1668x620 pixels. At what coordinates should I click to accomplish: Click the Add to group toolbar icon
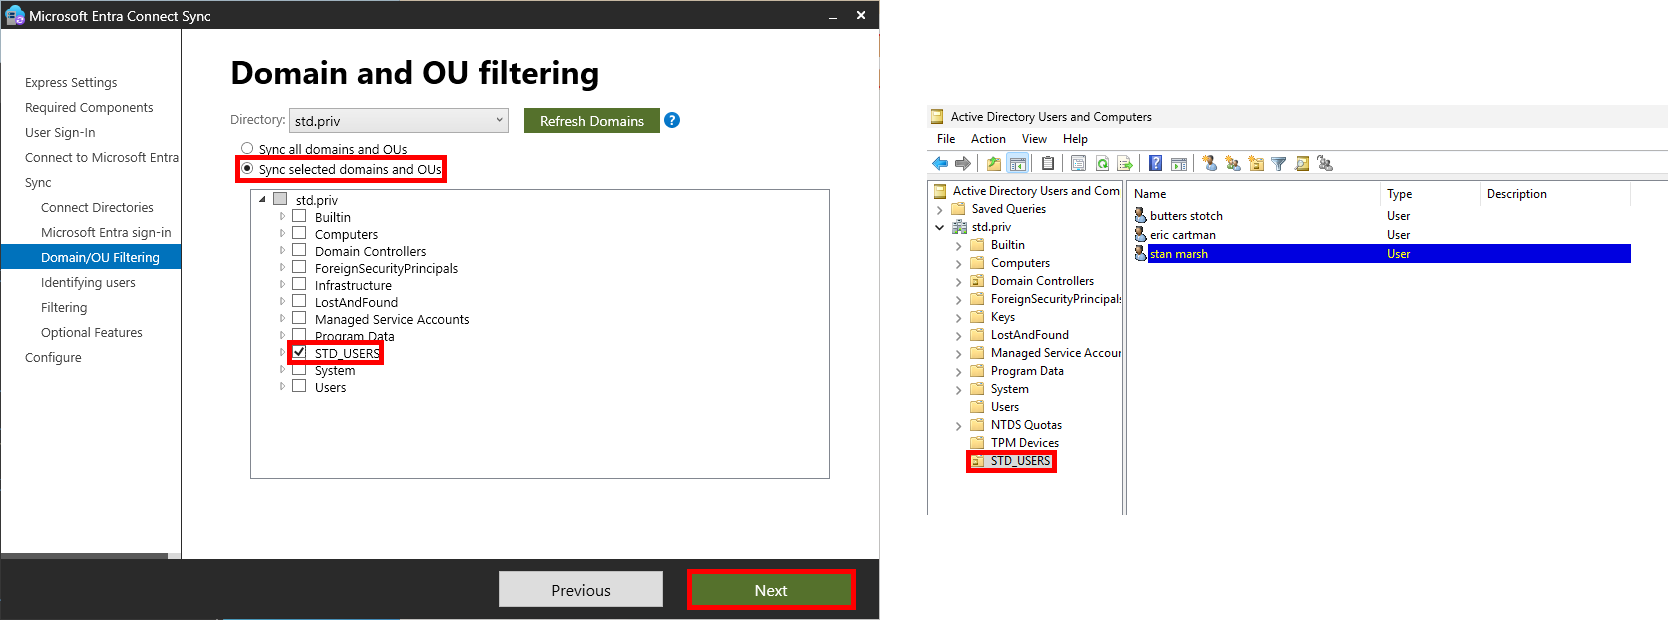pyautogui.click(x=1325, y=163)
